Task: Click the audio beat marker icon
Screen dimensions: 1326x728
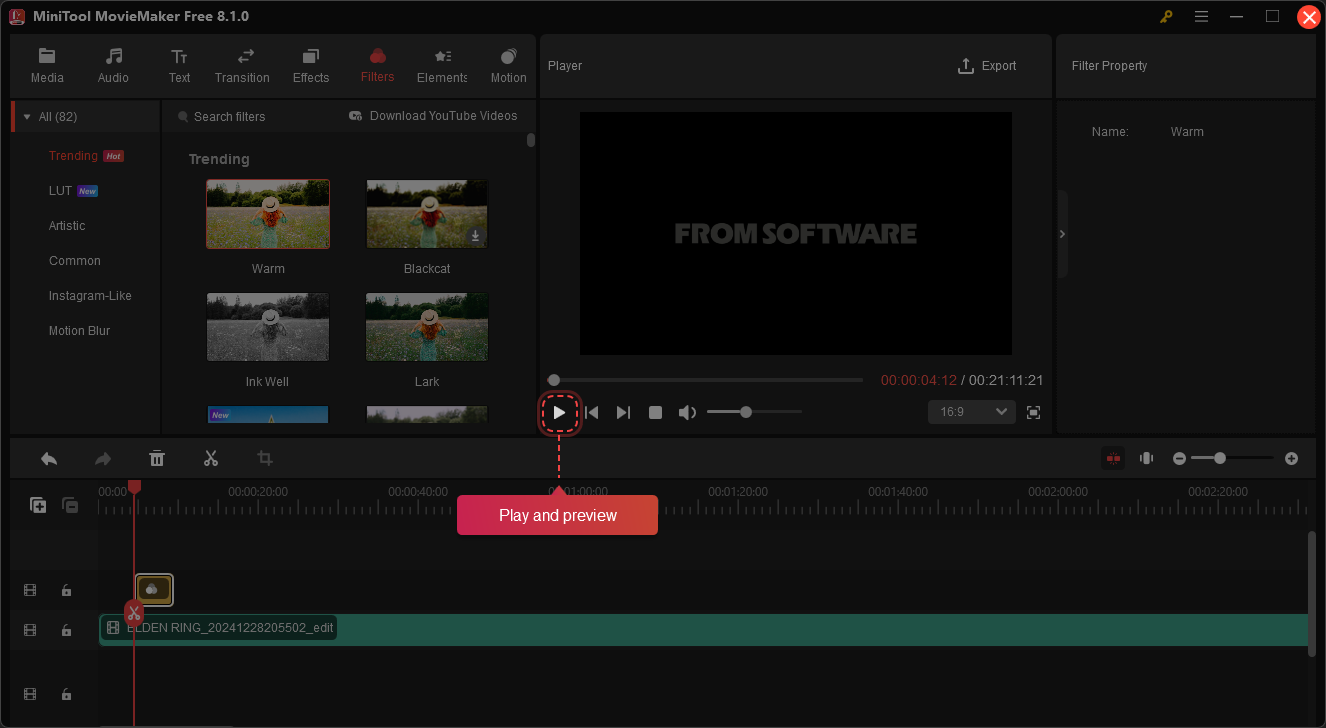Action: [1147, 458]
